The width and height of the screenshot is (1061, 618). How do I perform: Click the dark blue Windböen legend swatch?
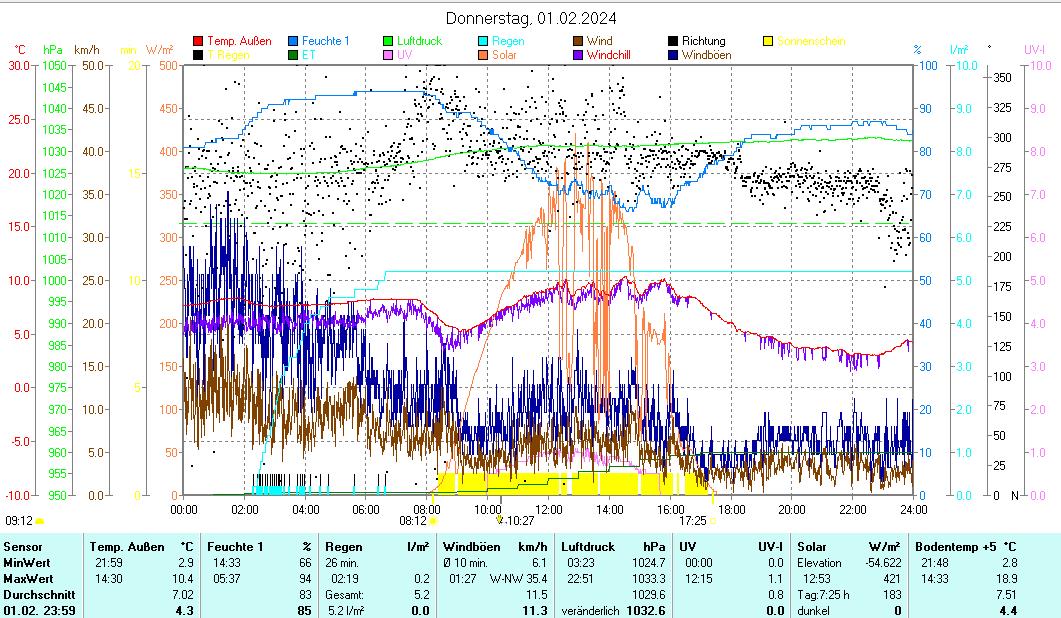click(673, 56)
